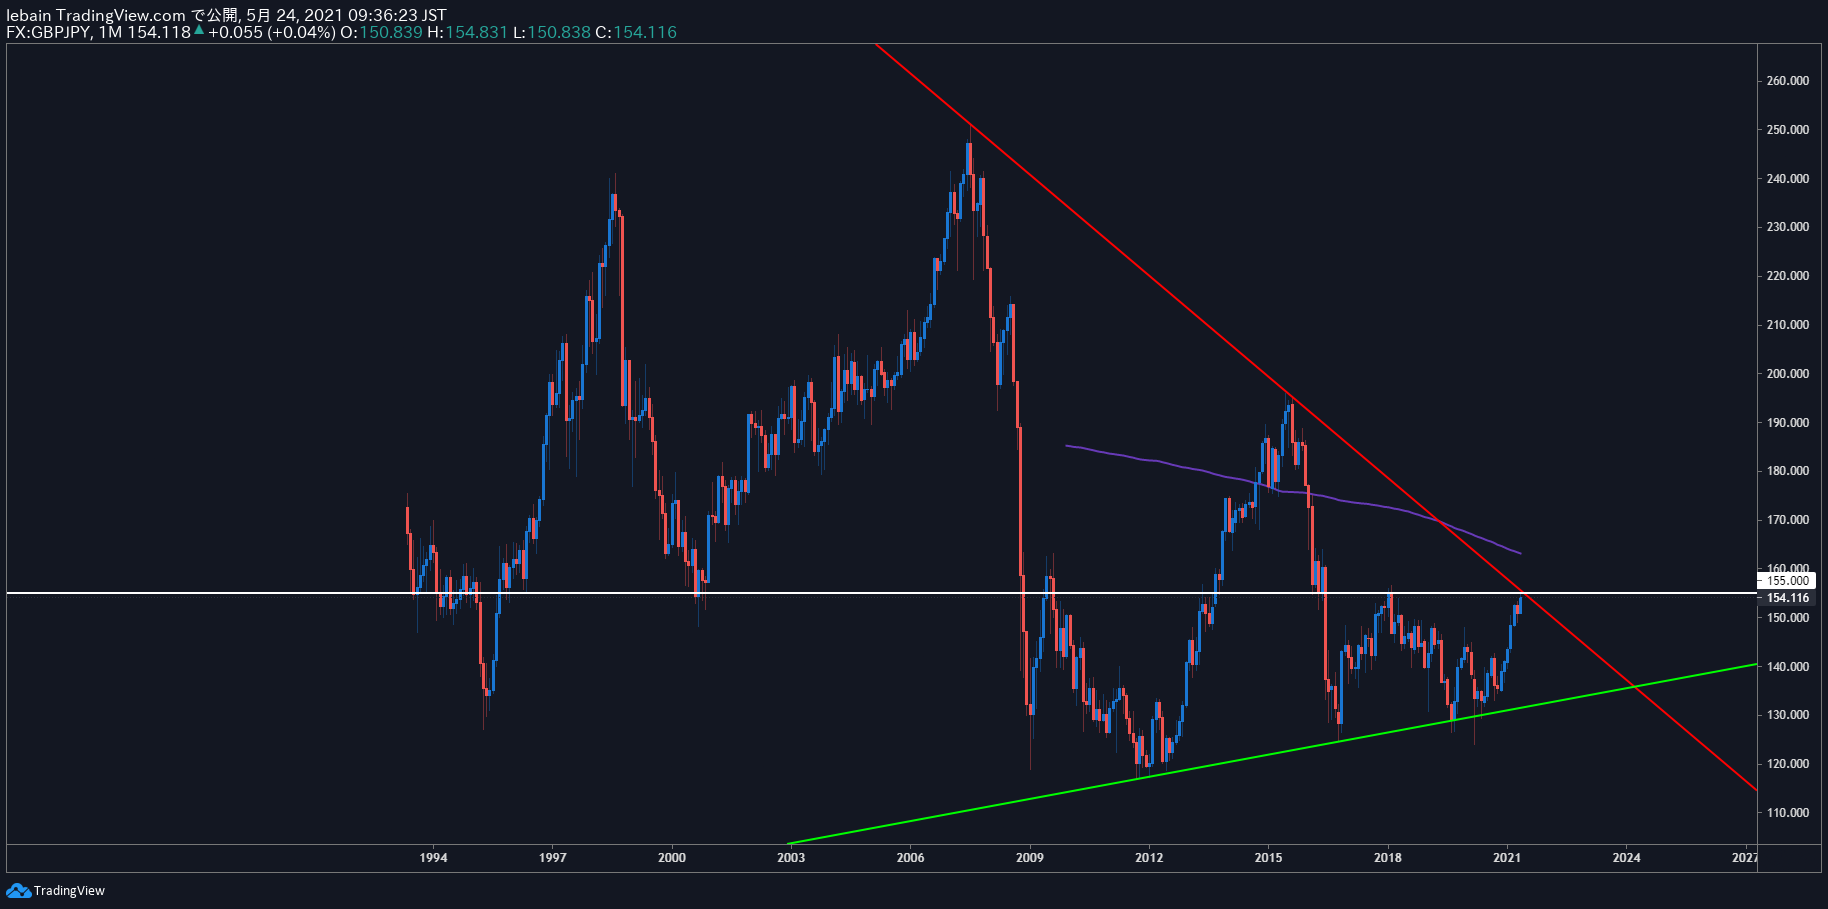This screenshot has width=1828, height=909.
Task: Click the 2024 time axis label
Action: tap(1626, 858)
